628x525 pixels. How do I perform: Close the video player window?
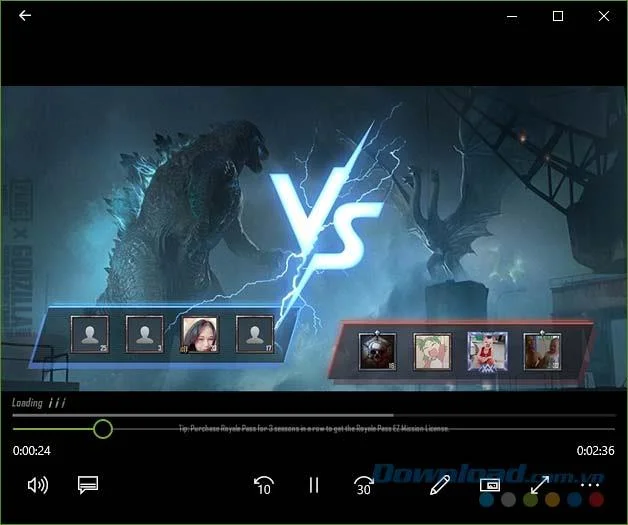pyautogui.click(x=604, y=16)
